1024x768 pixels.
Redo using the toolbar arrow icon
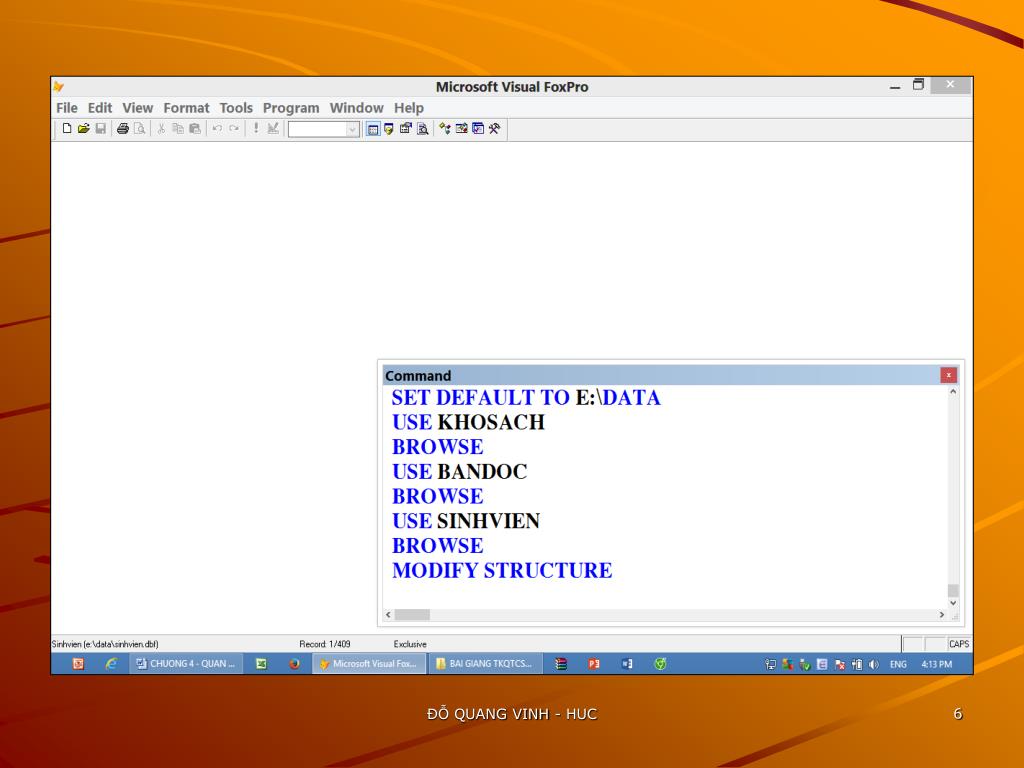click(x=234, y=129)
